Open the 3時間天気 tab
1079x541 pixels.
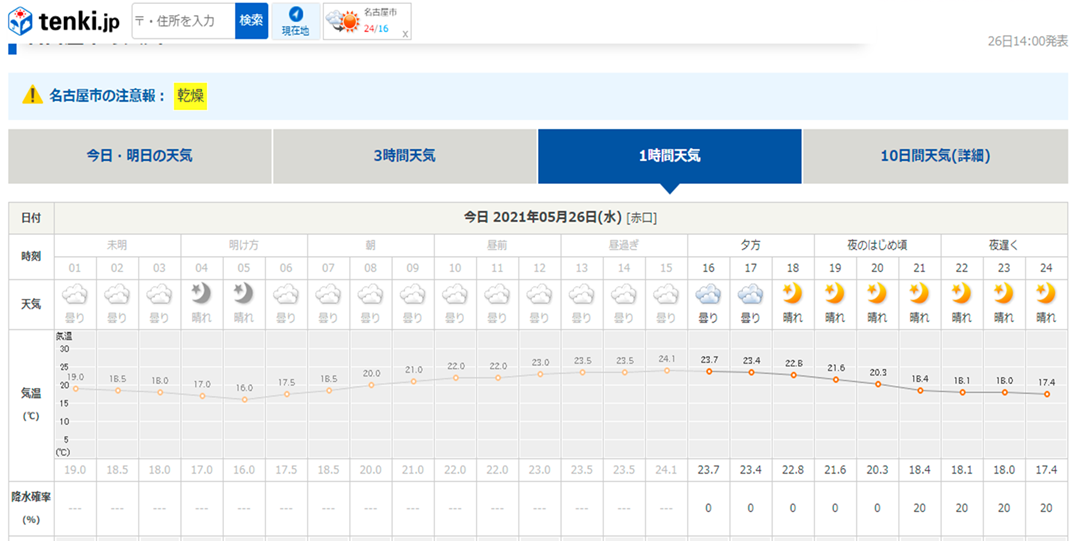pyautogui.click(x=405, y=156)
